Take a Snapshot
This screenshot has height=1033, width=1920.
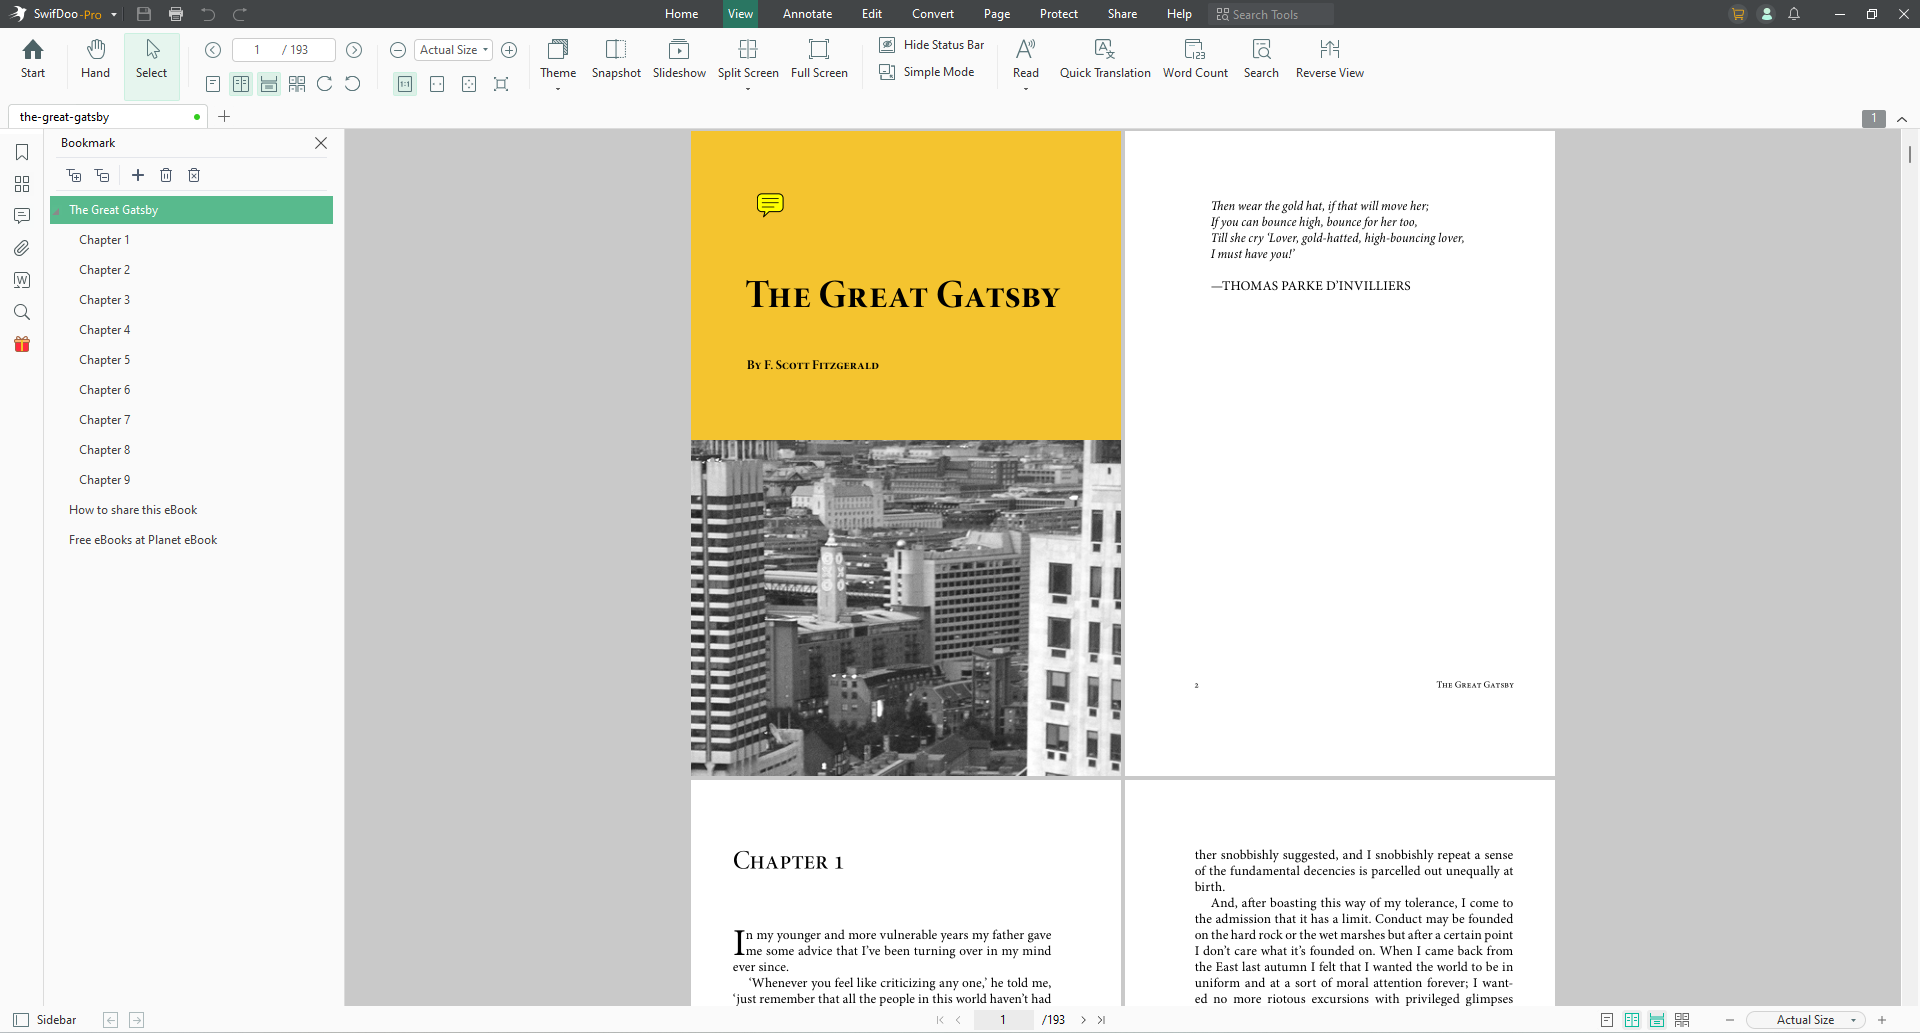pyautogui.click(x=616, y=59)
